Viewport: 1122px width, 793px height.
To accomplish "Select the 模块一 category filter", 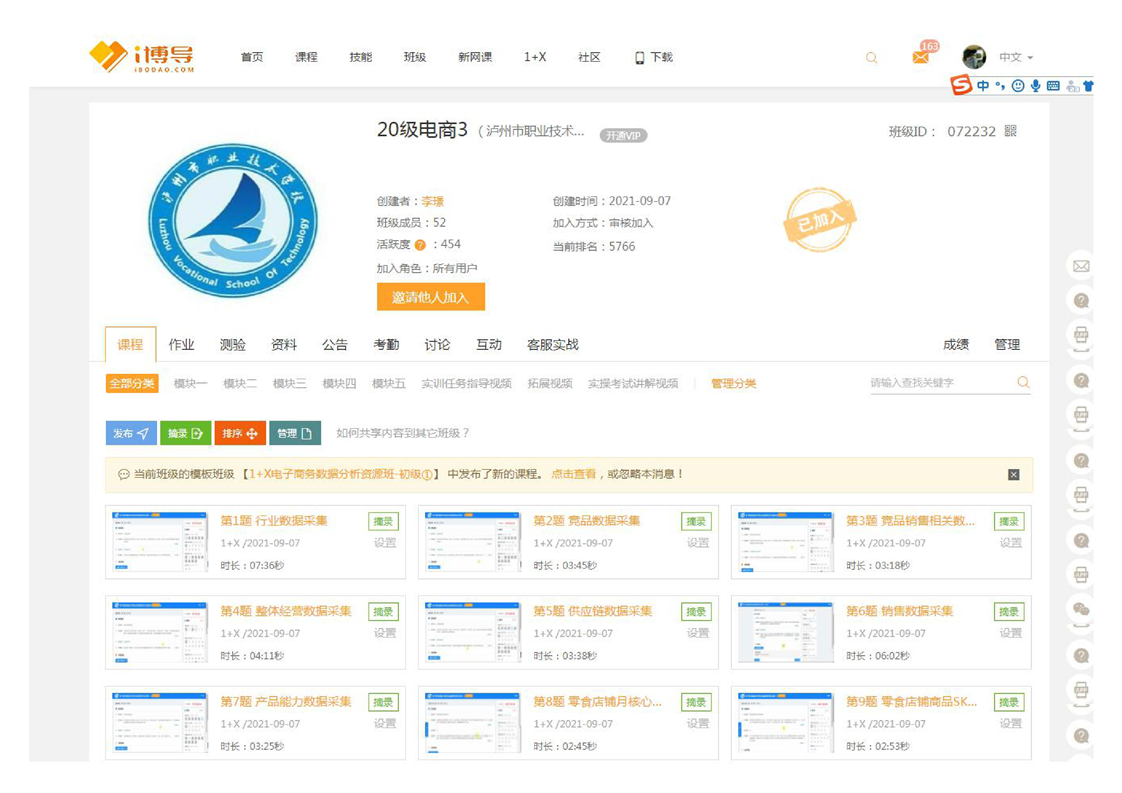I will [190, 383].
